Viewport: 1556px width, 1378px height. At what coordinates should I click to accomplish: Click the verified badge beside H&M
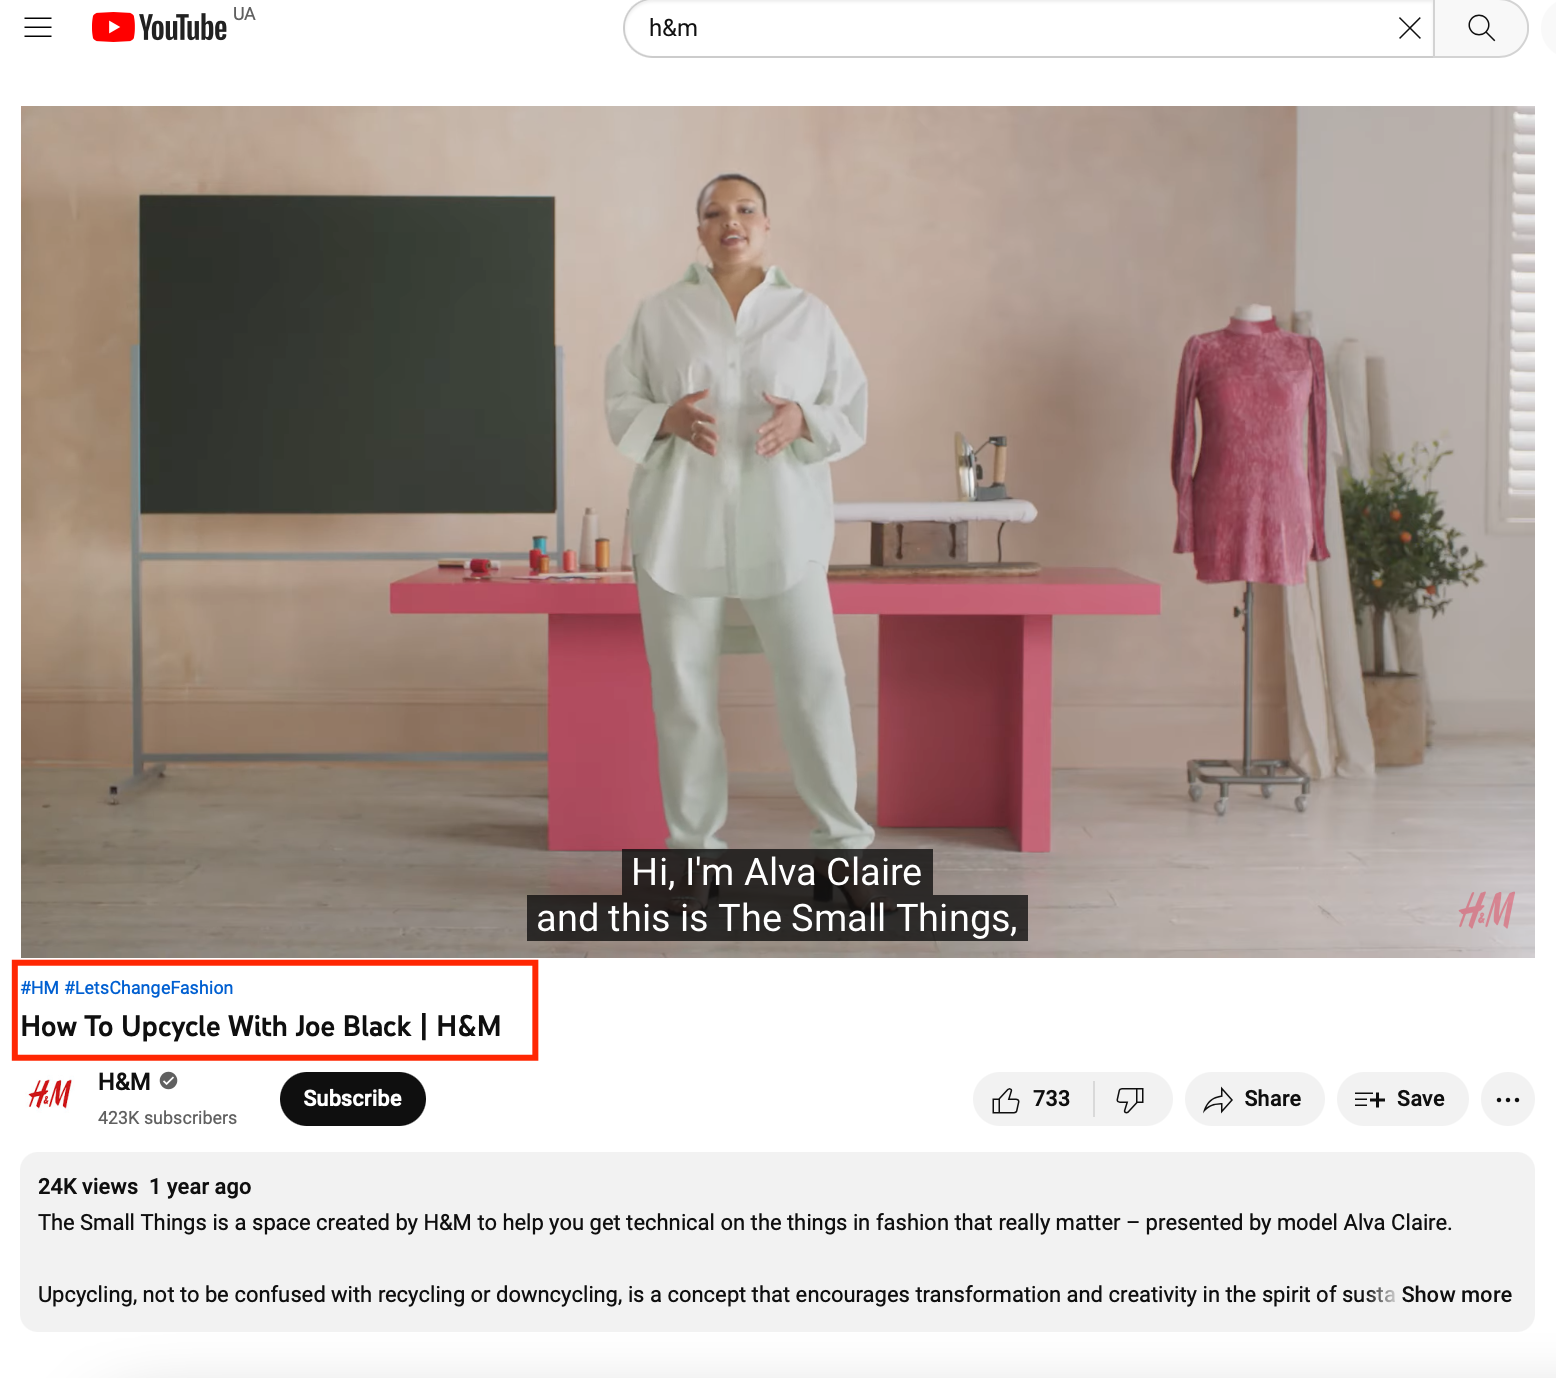coord(169,1081)
